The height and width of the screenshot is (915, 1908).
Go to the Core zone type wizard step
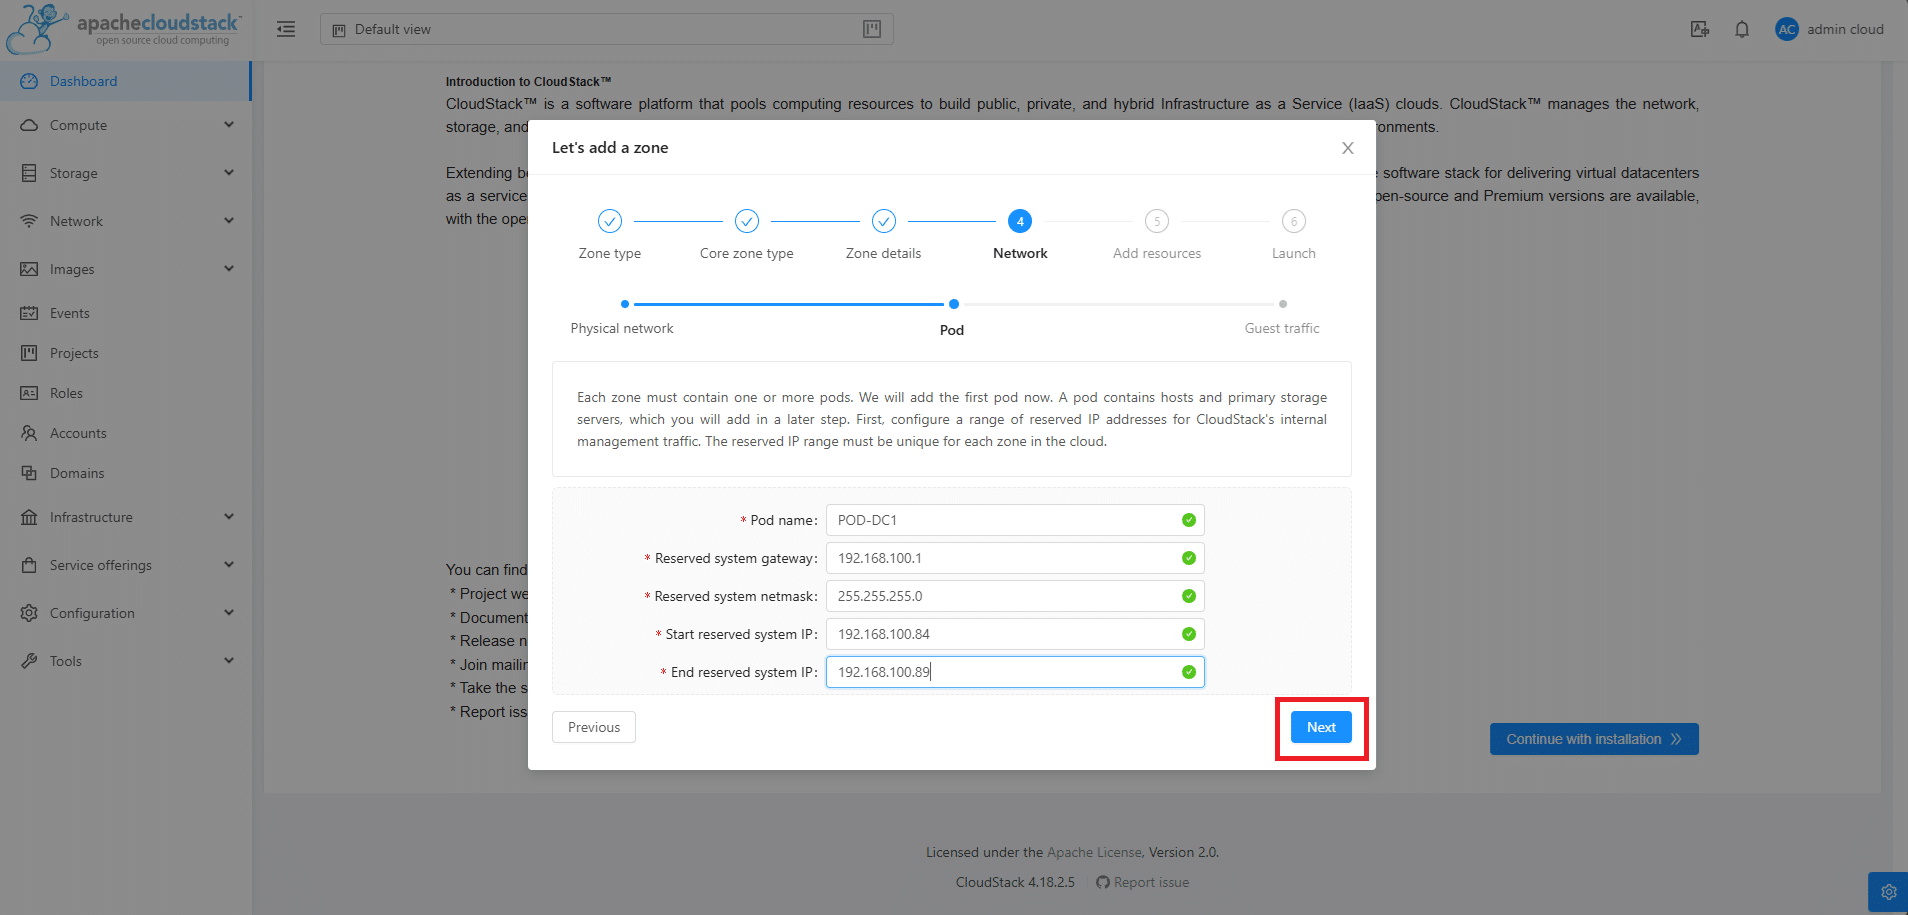pyautogui.click(x=747, y=234)
